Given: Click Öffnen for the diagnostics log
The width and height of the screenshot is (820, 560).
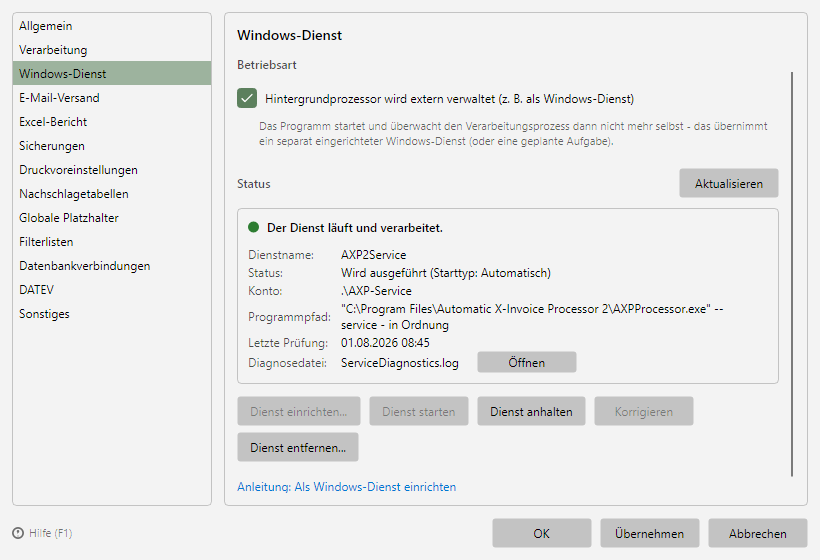Looking at the screenshot, I should click(527, 362).
